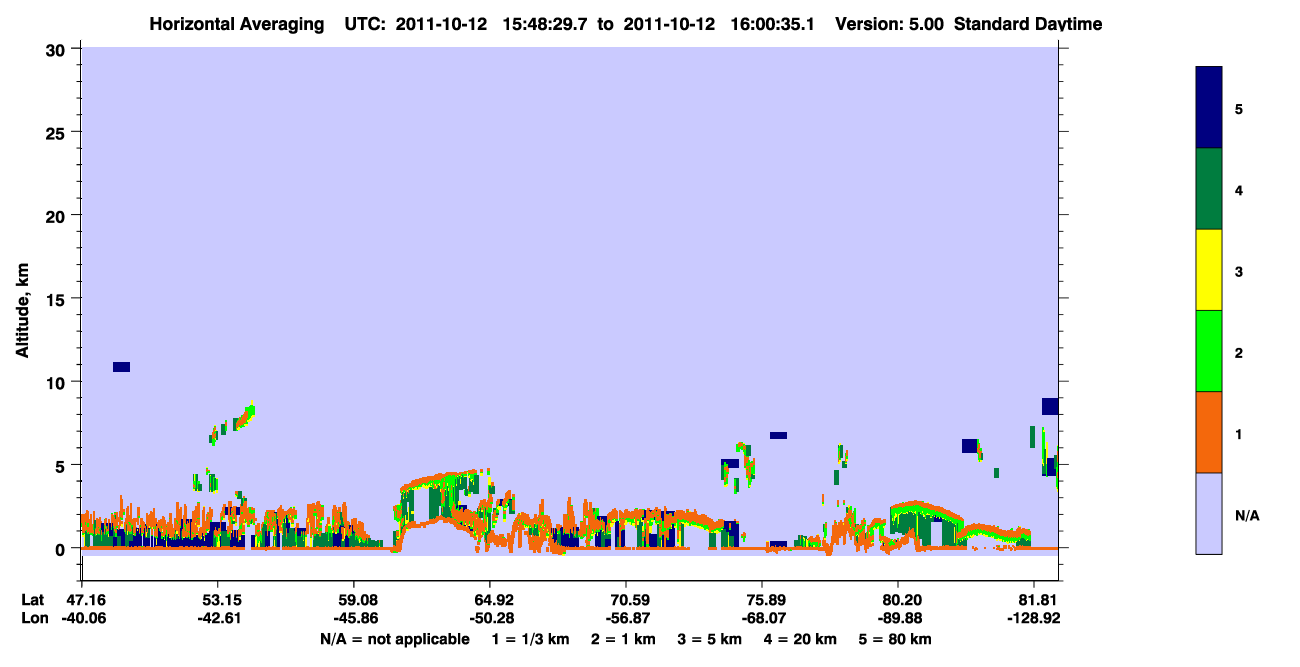Click 'Standard Daytime' in the title
Viewport: 1300px width, 667px height.
[x=1028, y=24]
